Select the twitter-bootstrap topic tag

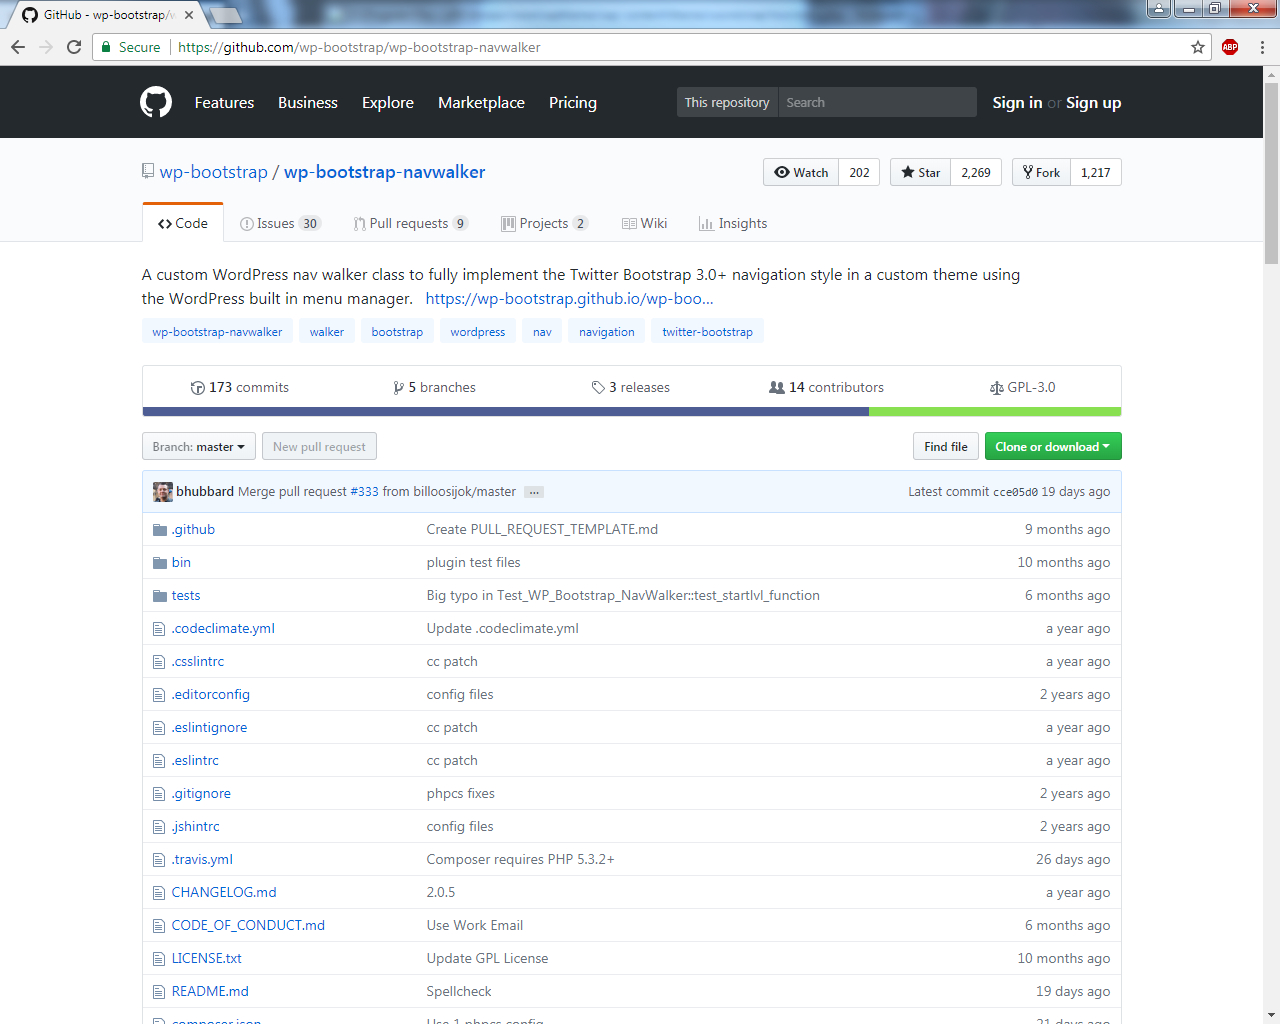pyautogui.click(x=707, y=331)
